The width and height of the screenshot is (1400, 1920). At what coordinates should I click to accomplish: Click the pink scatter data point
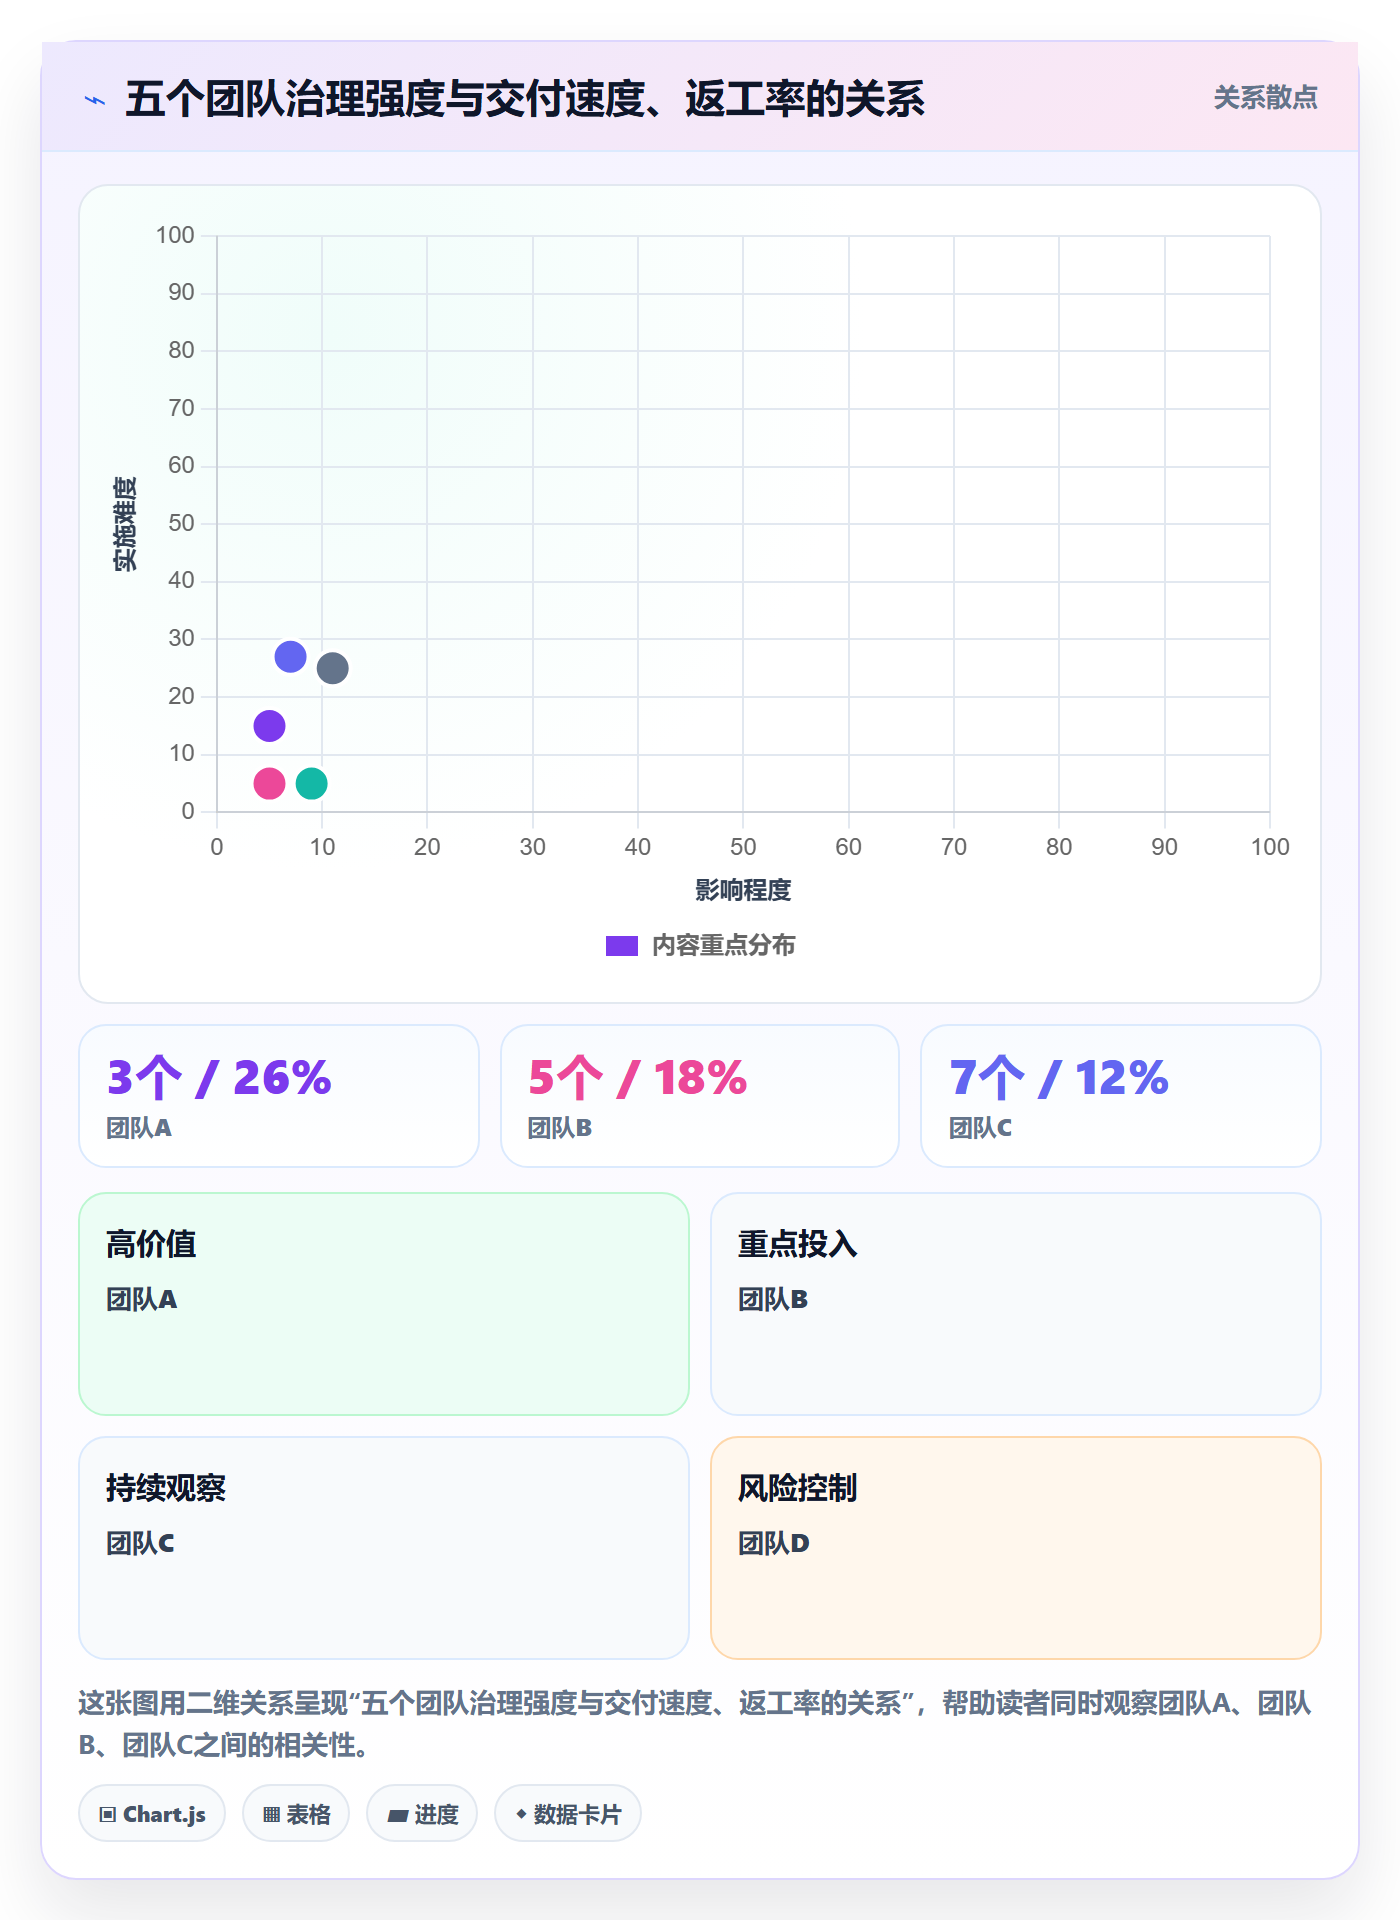(269, 783)
